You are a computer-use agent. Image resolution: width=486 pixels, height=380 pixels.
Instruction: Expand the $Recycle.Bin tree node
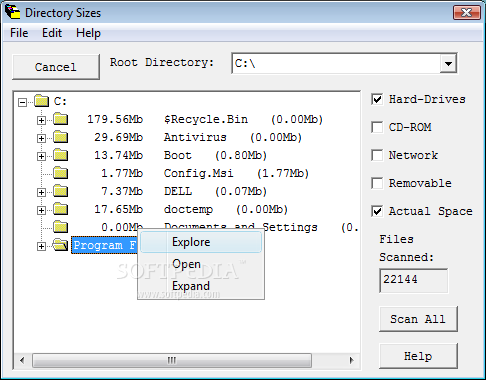pos(41,120)
